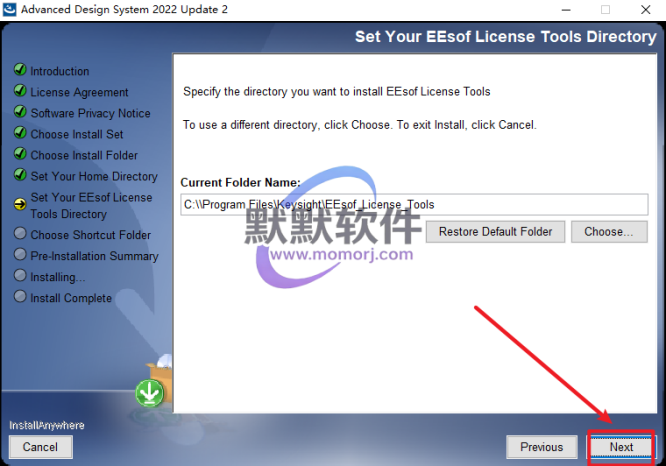
Task: Click the circle beside Pre-Installation Summary
Action: tap(20, 254)
